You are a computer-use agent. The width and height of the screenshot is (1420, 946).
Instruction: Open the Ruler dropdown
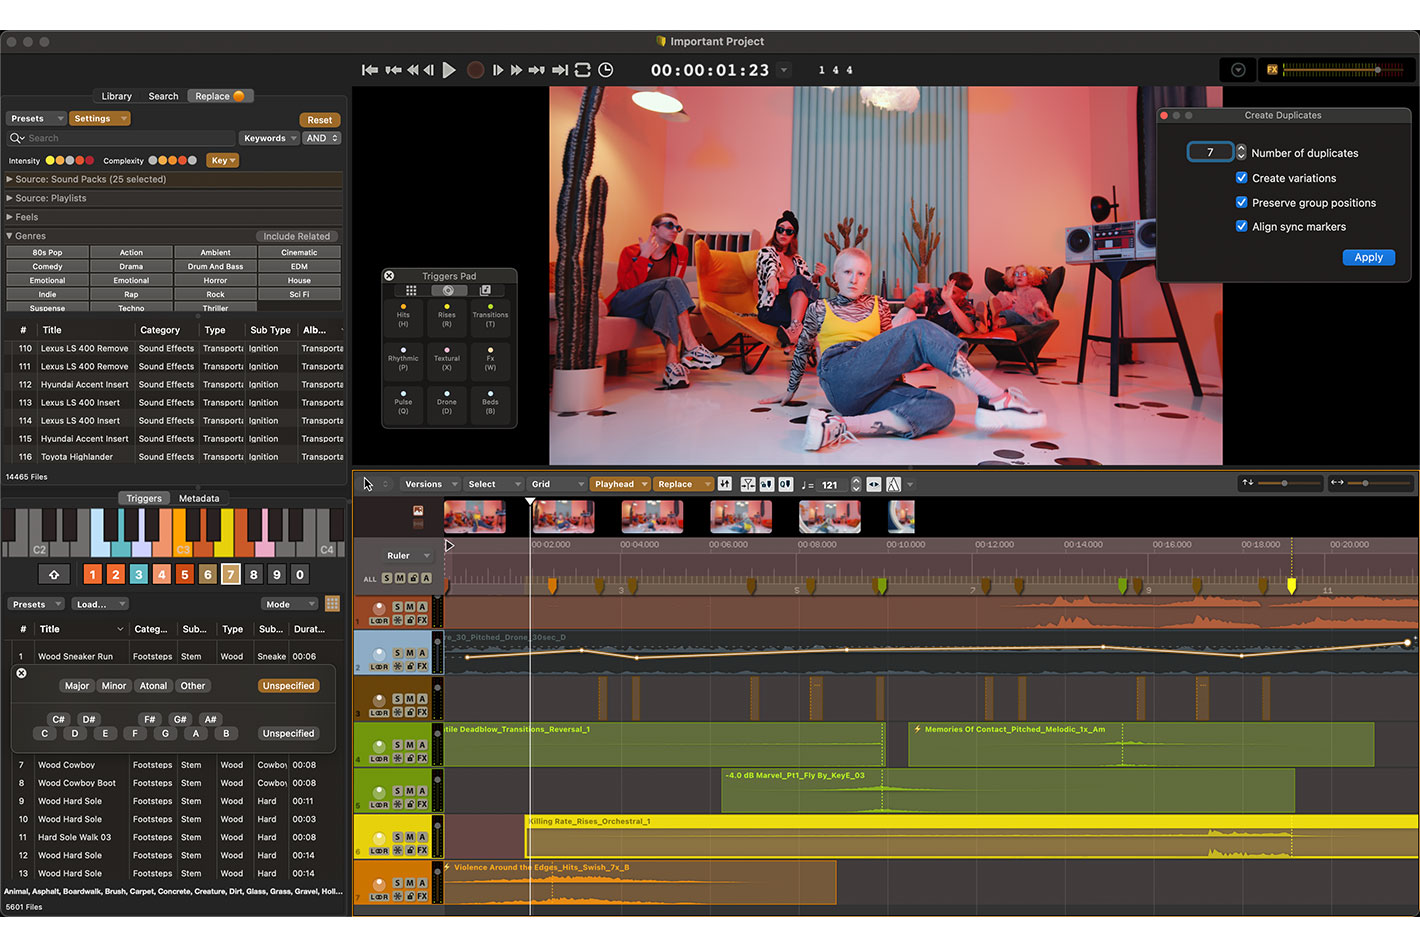tap(408, 555)
